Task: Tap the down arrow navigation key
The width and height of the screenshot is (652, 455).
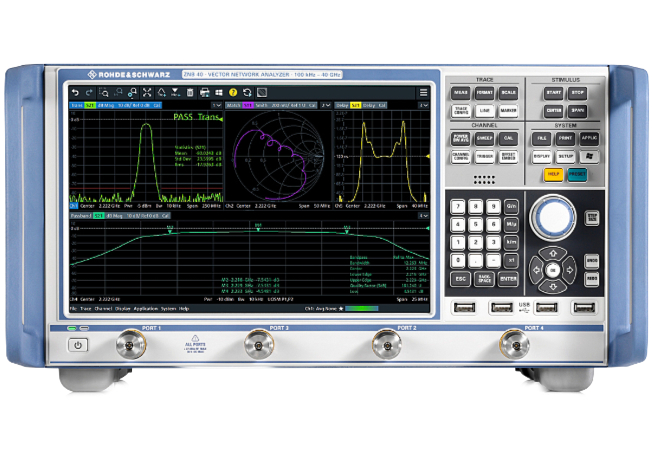Action: coord(553,287)
